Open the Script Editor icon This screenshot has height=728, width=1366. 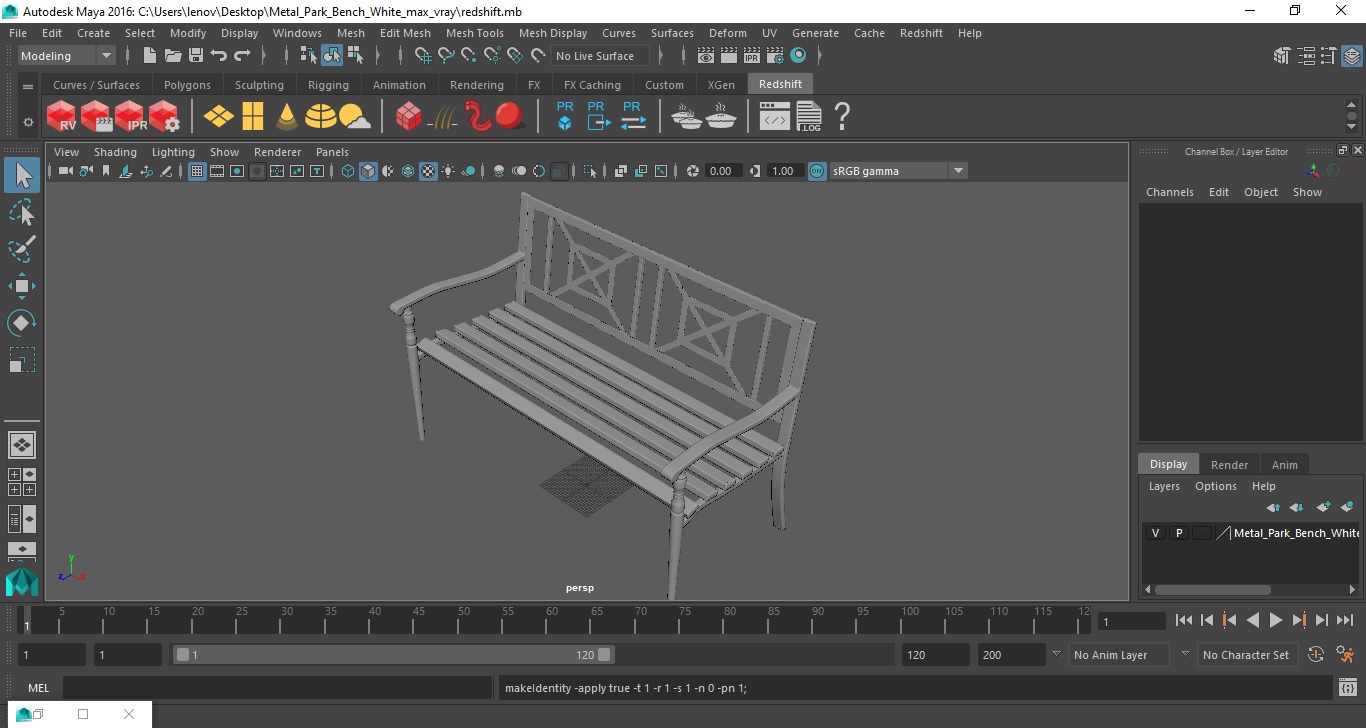[1348, 687]
